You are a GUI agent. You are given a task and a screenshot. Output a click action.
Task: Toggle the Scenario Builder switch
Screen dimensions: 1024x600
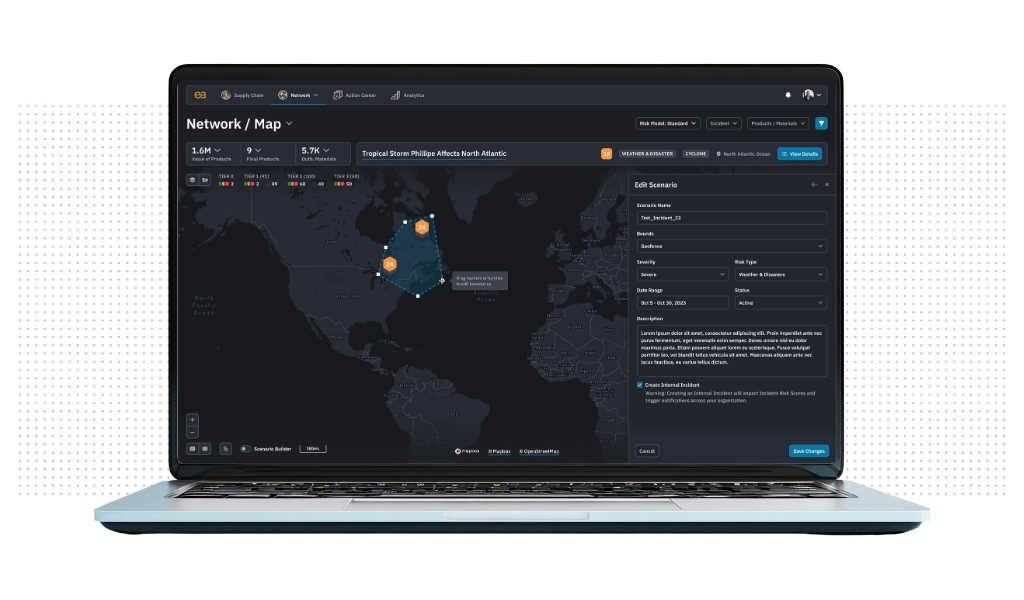click(246, 449)
